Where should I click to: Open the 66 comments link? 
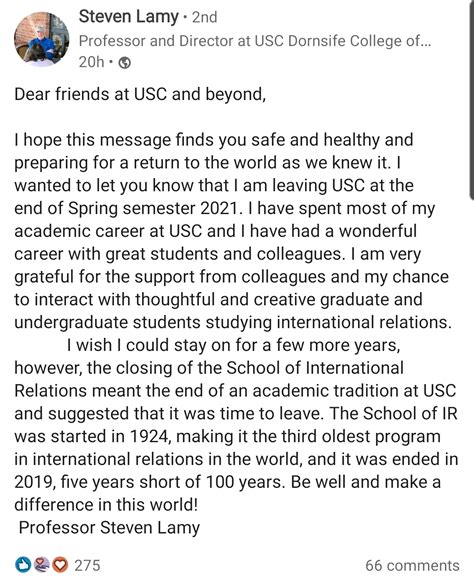412,566
